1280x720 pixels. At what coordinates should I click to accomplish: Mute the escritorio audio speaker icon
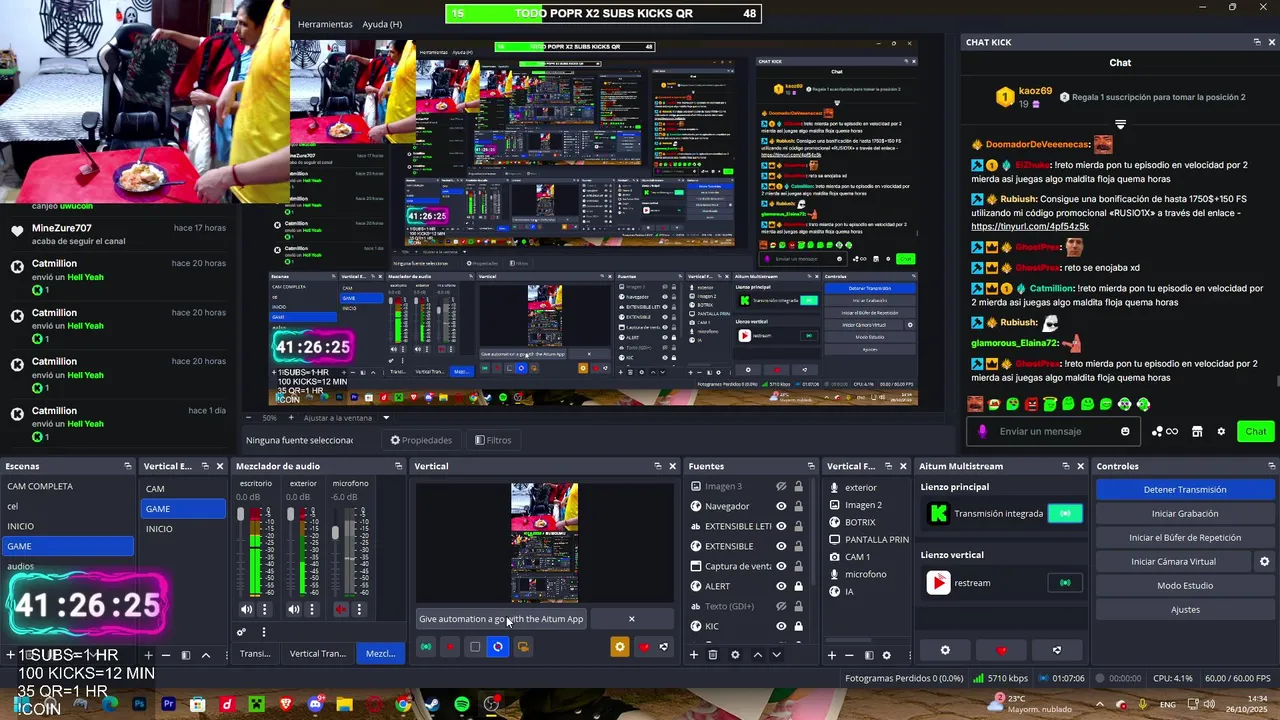point(246,609)
